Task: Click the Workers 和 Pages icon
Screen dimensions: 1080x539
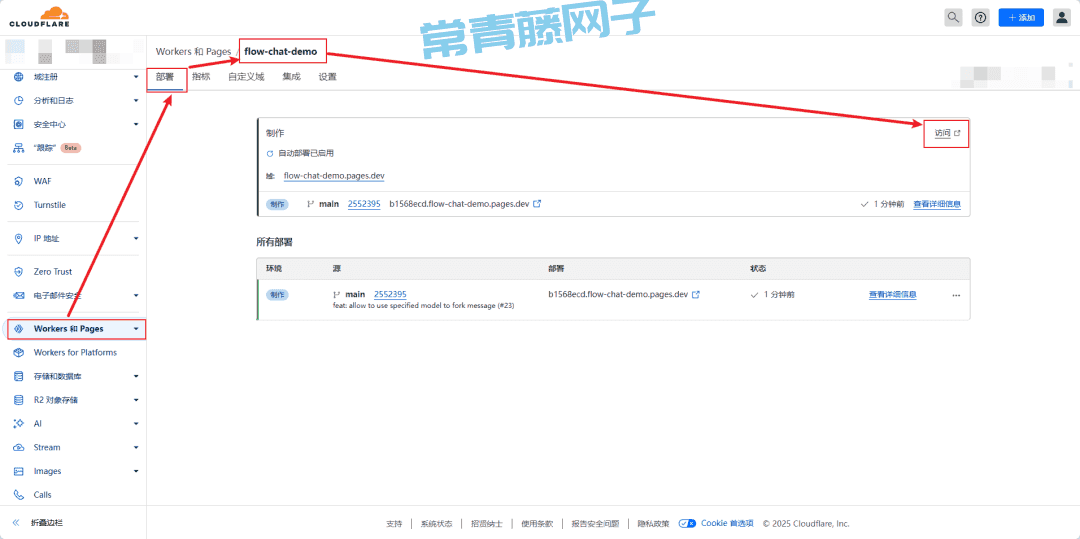Action: pos(19,329)
